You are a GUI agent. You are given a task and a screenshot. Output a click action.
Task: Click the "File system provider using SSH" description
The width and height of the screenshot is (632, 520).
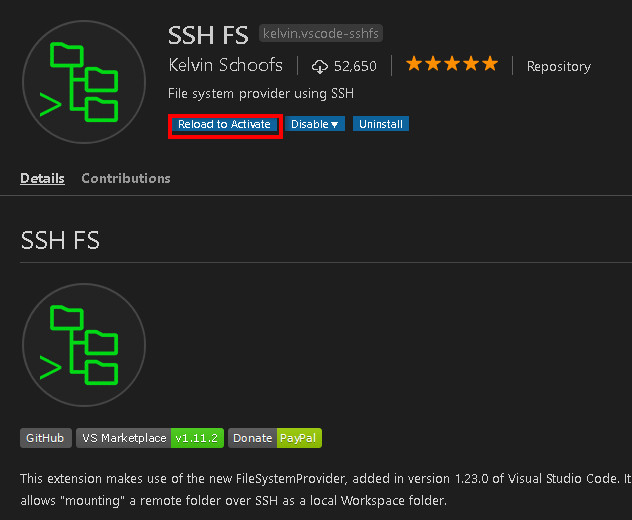[x=262, y=94]
